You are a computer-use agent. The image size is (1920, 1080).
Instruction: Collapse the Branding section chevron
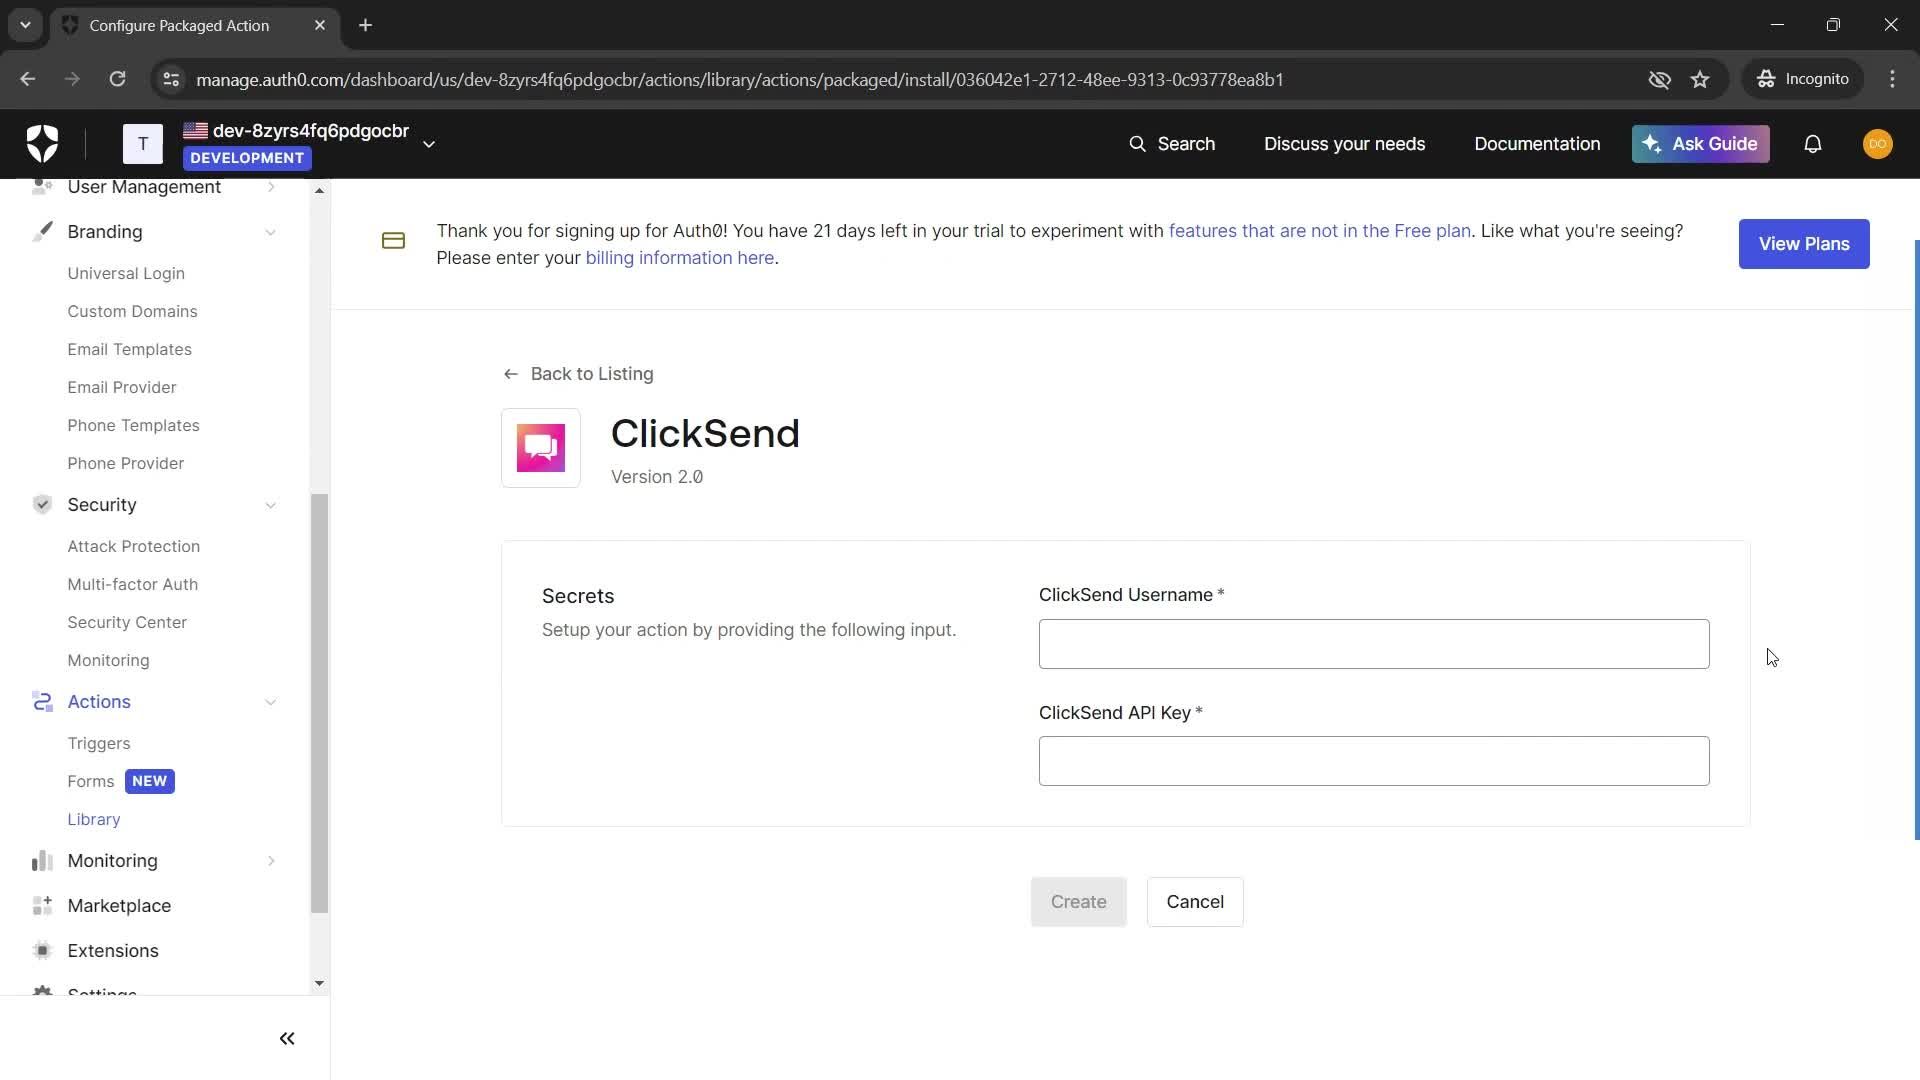pos(270,232)
